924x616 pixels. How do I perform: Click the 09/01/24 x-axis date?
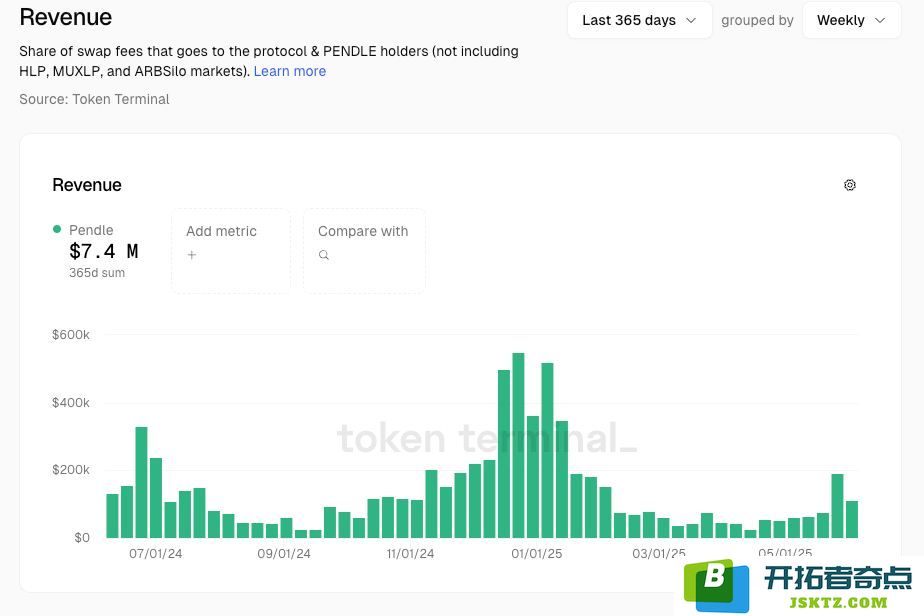coord(283,554)
